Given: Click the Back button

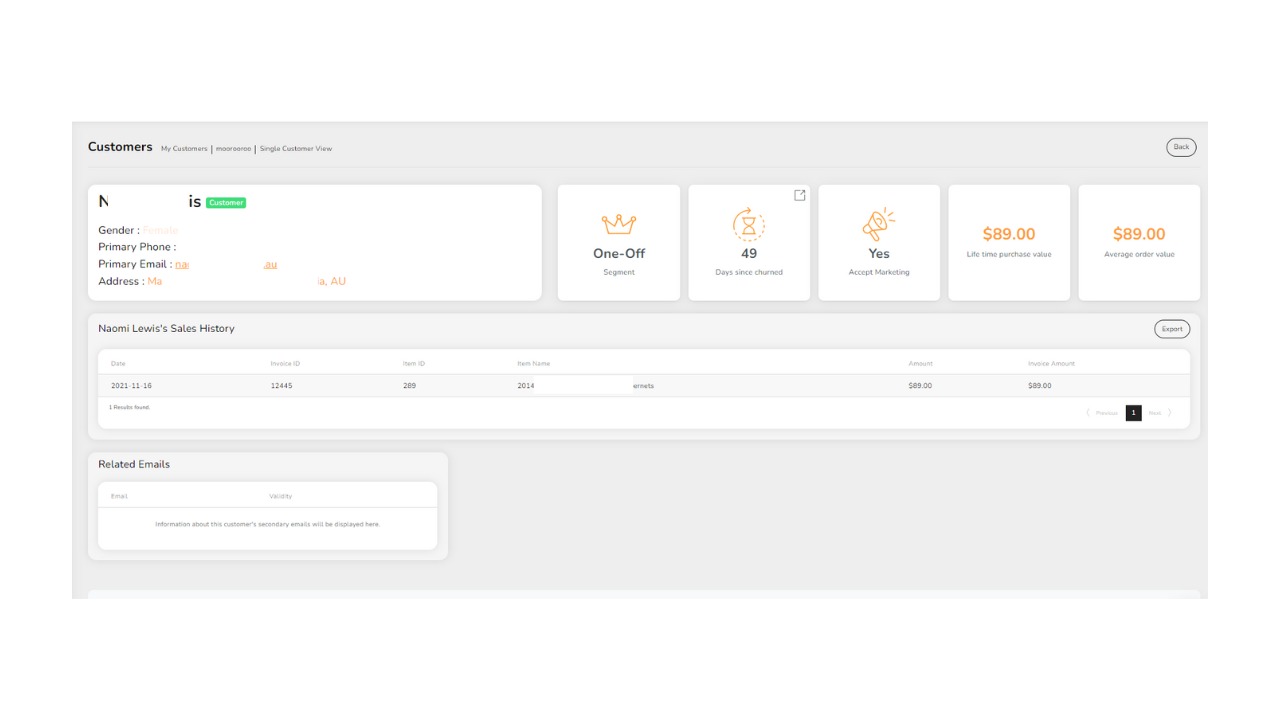Looking at the screenshot, I should (1181, 147).
